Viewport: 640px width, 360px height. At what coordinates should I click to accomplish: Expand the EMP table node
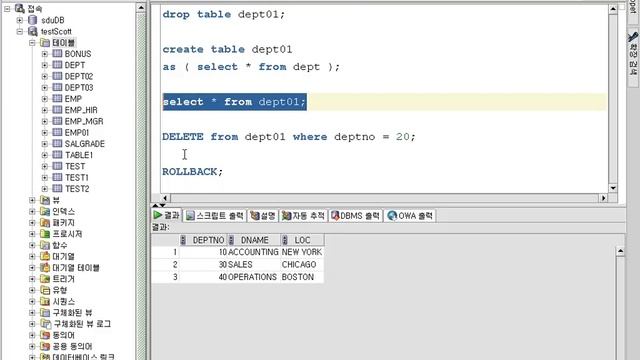click(45, 99)
